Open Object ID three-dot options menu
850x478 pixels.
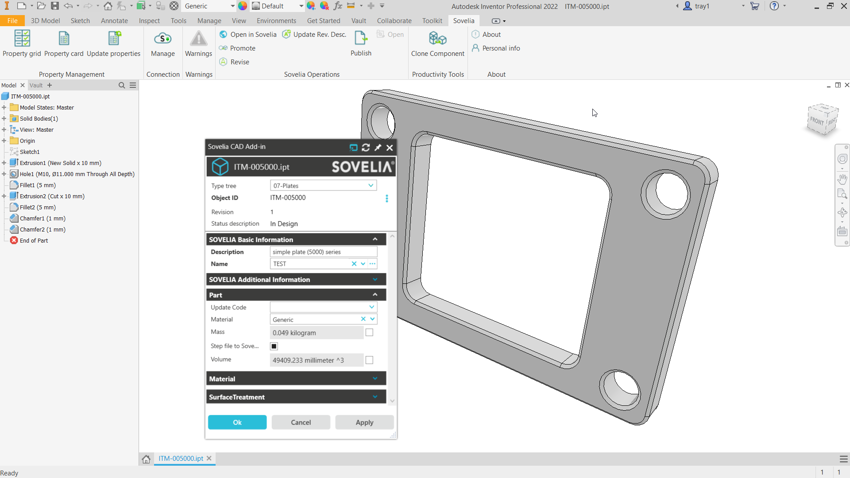pyautogui.click(x=387, y=198)
